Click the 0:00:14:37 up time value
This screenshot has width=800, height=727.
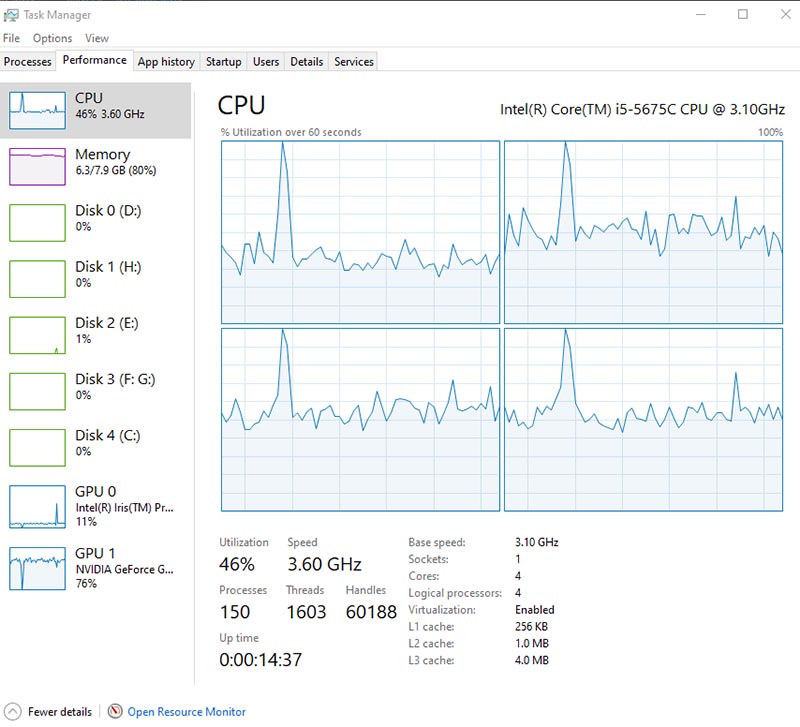[x=260, y=660]
